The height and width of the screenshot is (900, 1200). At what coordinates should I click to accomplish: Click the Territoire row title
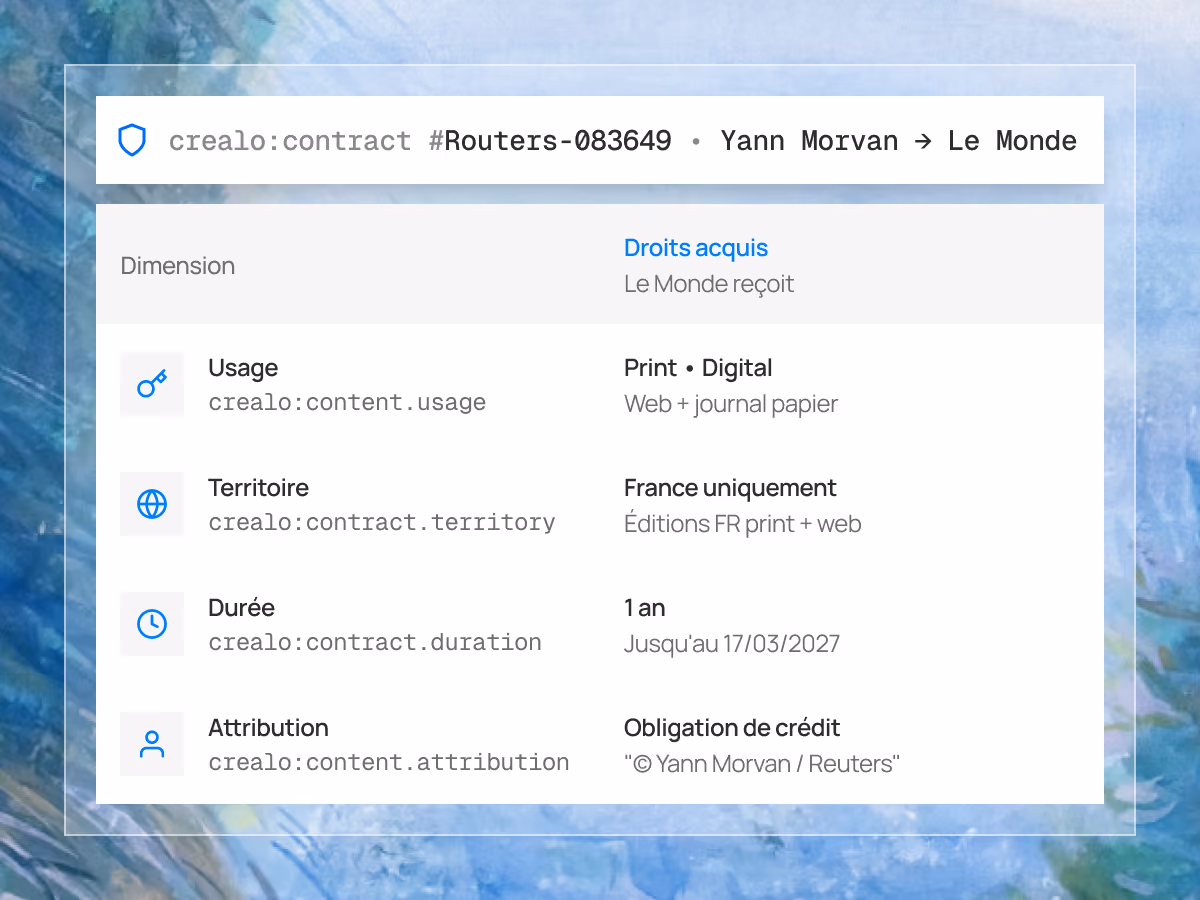pyautogui.click(x=258, y=488)
